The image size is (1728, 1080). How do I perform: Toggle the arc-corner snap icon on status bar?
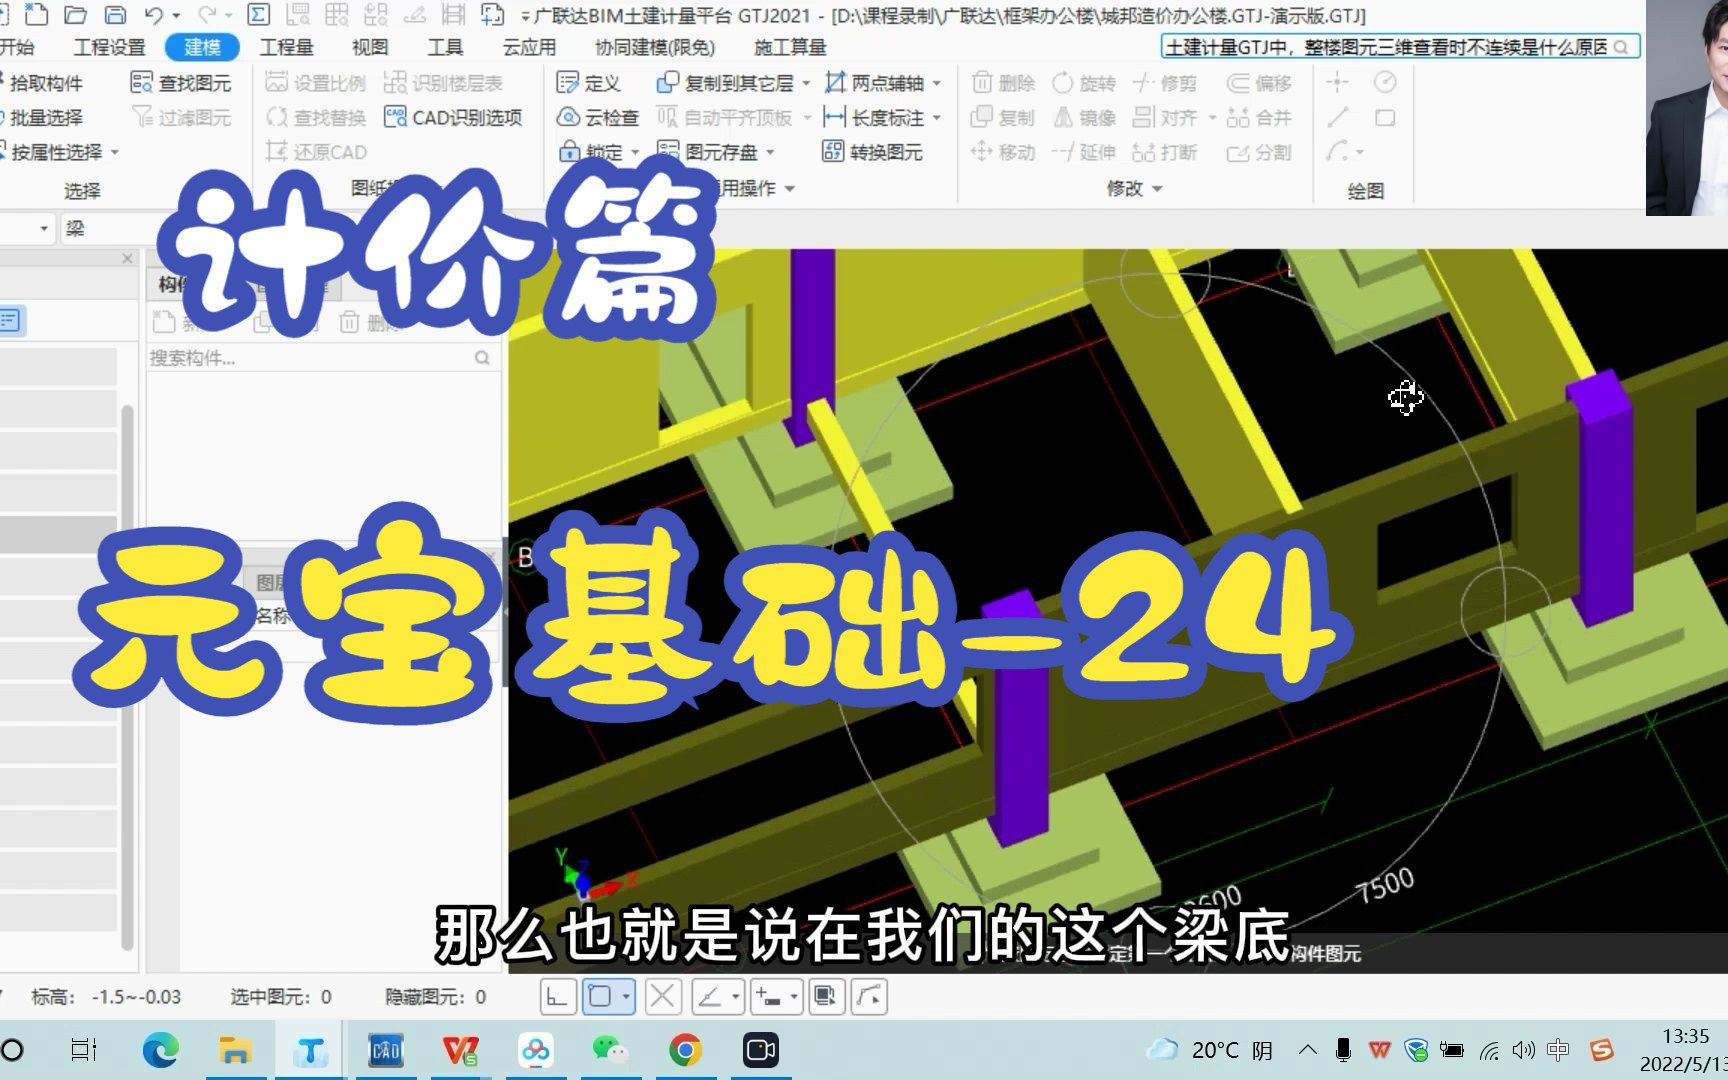click(x=870, y=997)
